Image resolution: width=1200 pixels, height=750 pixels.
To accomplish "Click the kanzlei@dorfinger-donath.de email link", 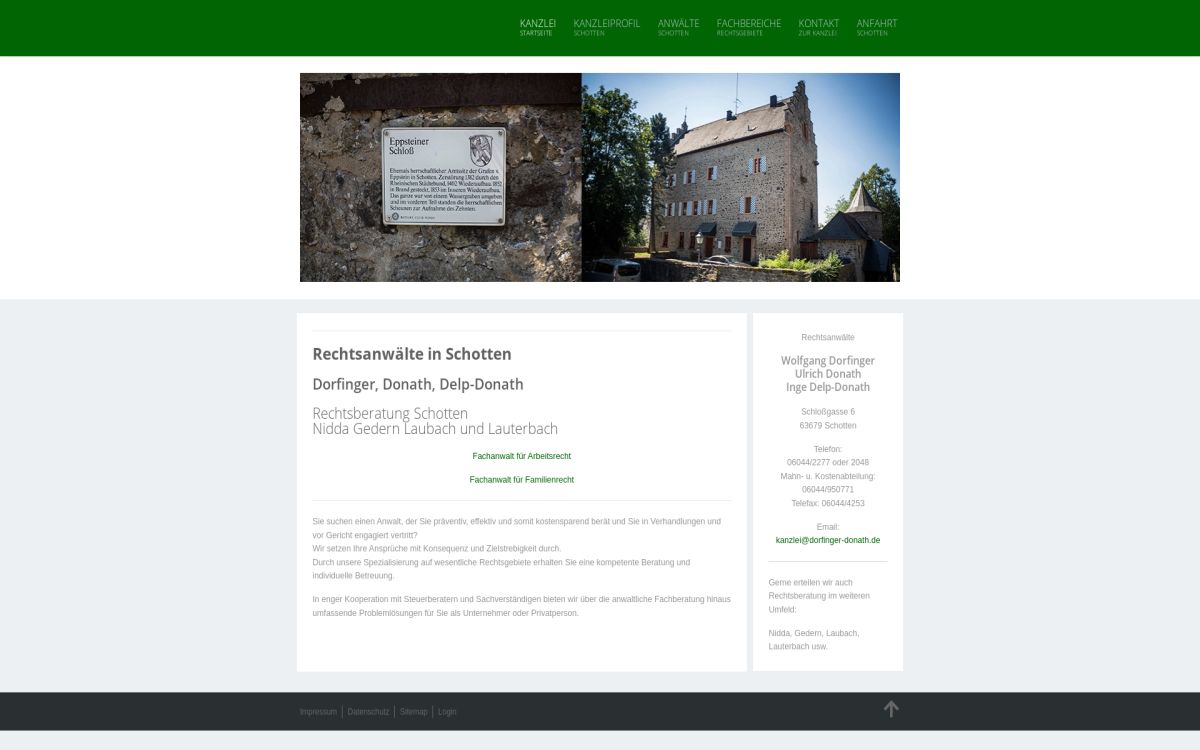I will click(x=827, y=540).
